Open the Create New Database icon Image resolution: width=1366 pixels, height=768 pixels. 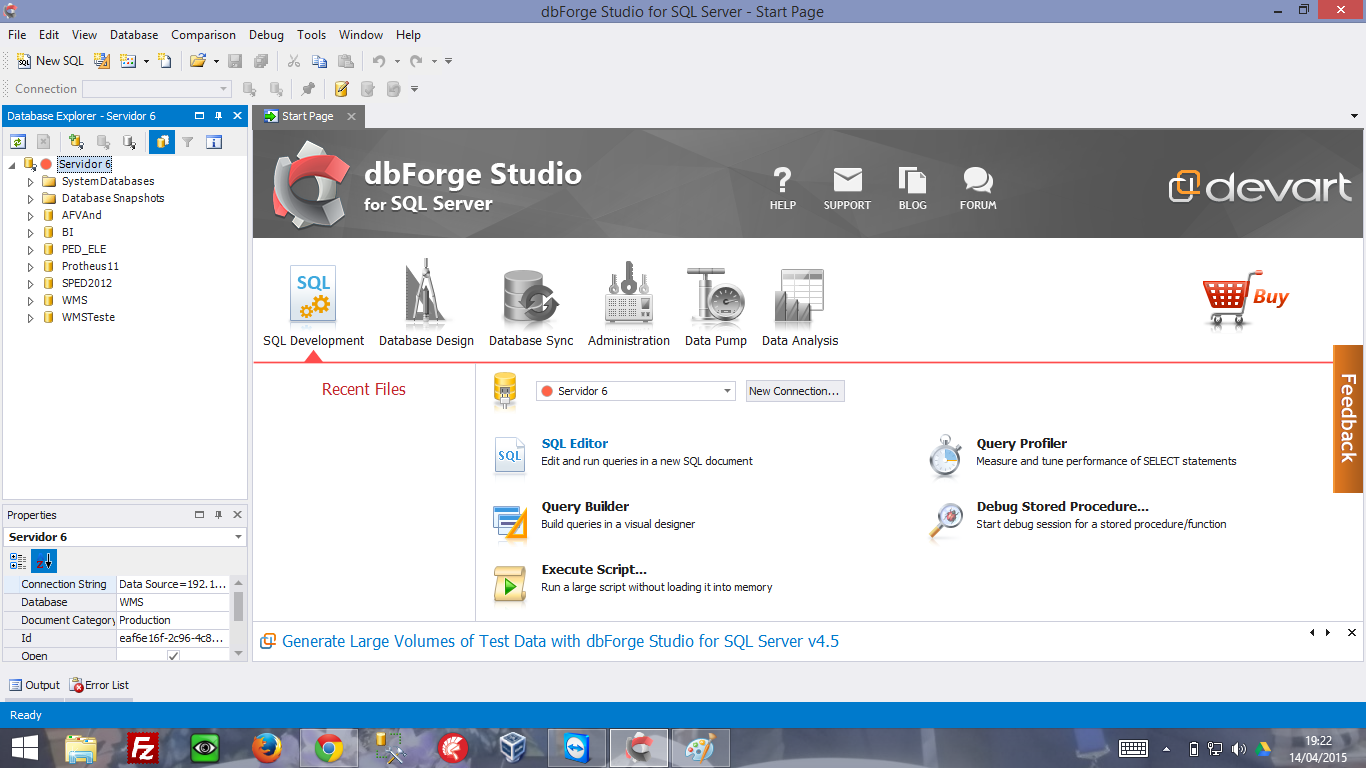pos(76,141)
